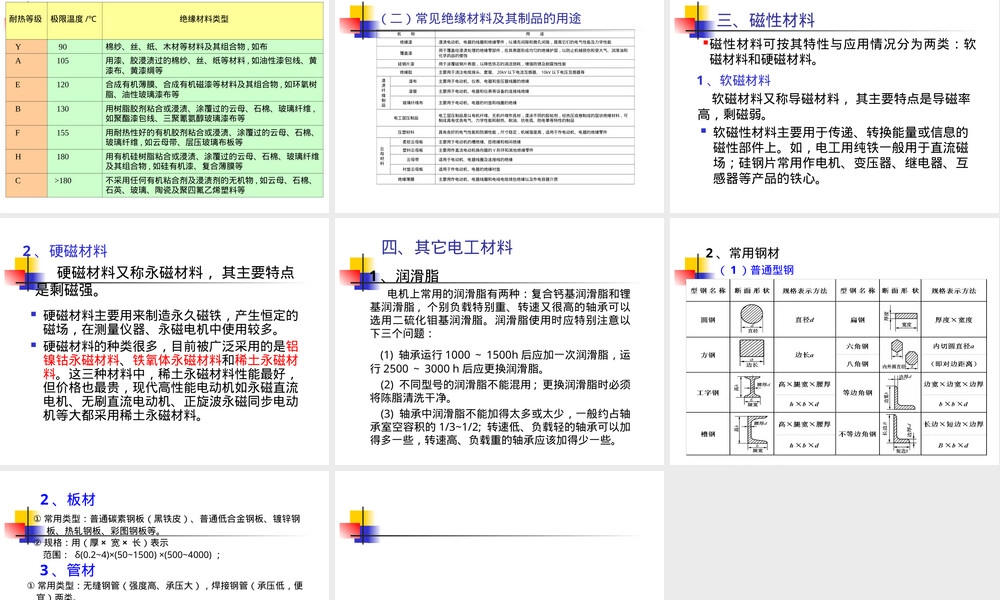
Task: Select the slide titled (二)常见绝缘材料及其制品的用途
Action: coord(499,106)
